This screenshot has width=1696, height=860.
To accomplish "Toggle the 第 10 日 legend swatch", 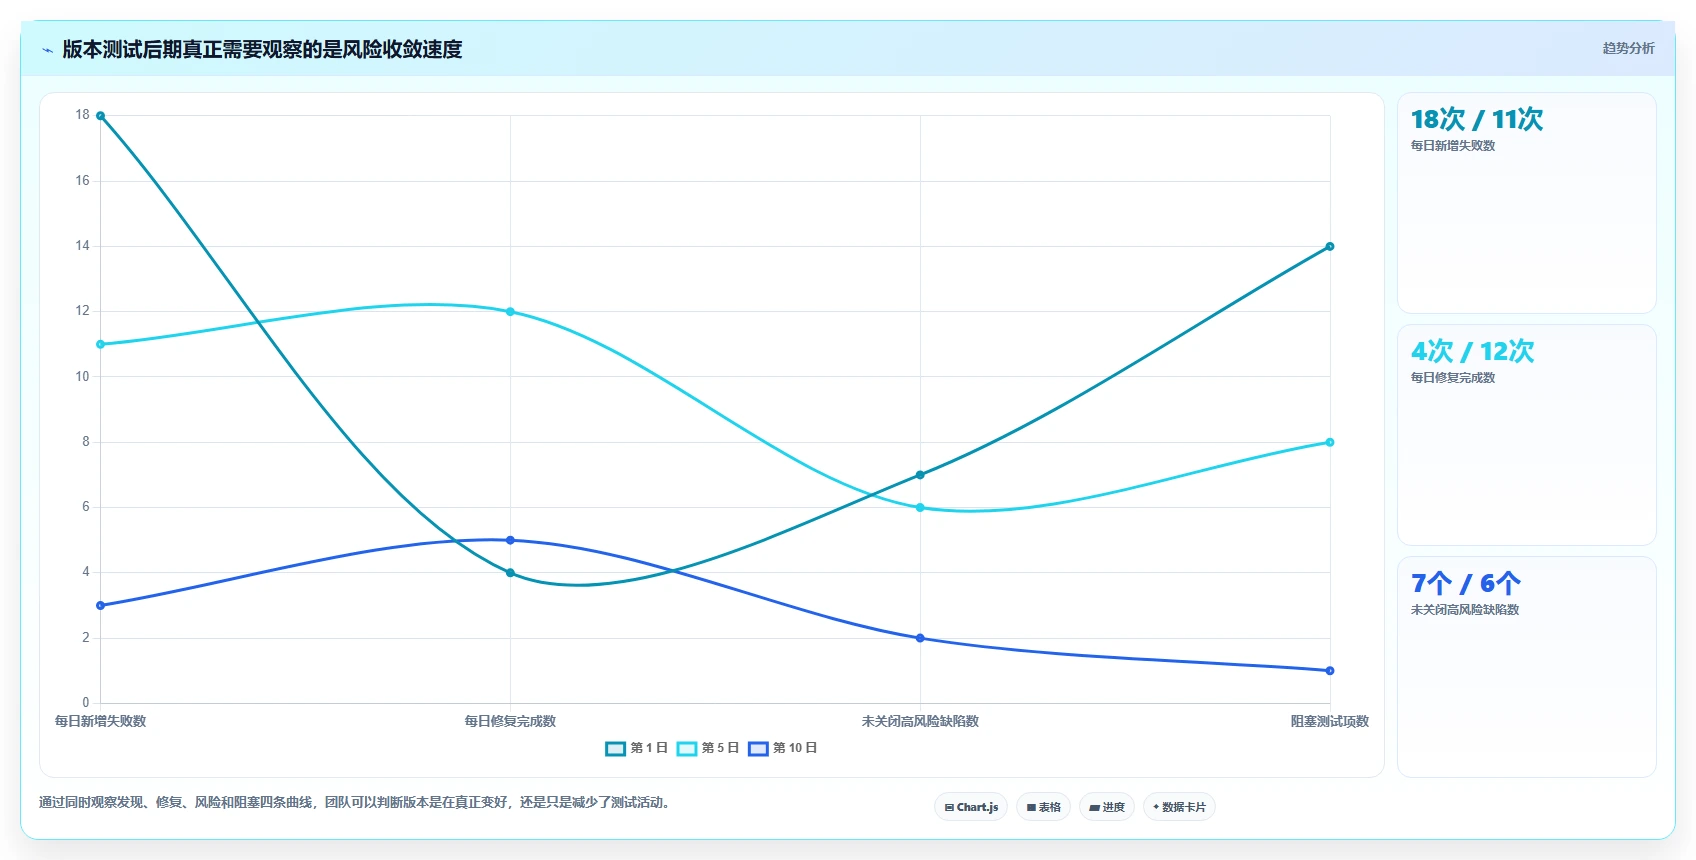I will pos(758,748).
